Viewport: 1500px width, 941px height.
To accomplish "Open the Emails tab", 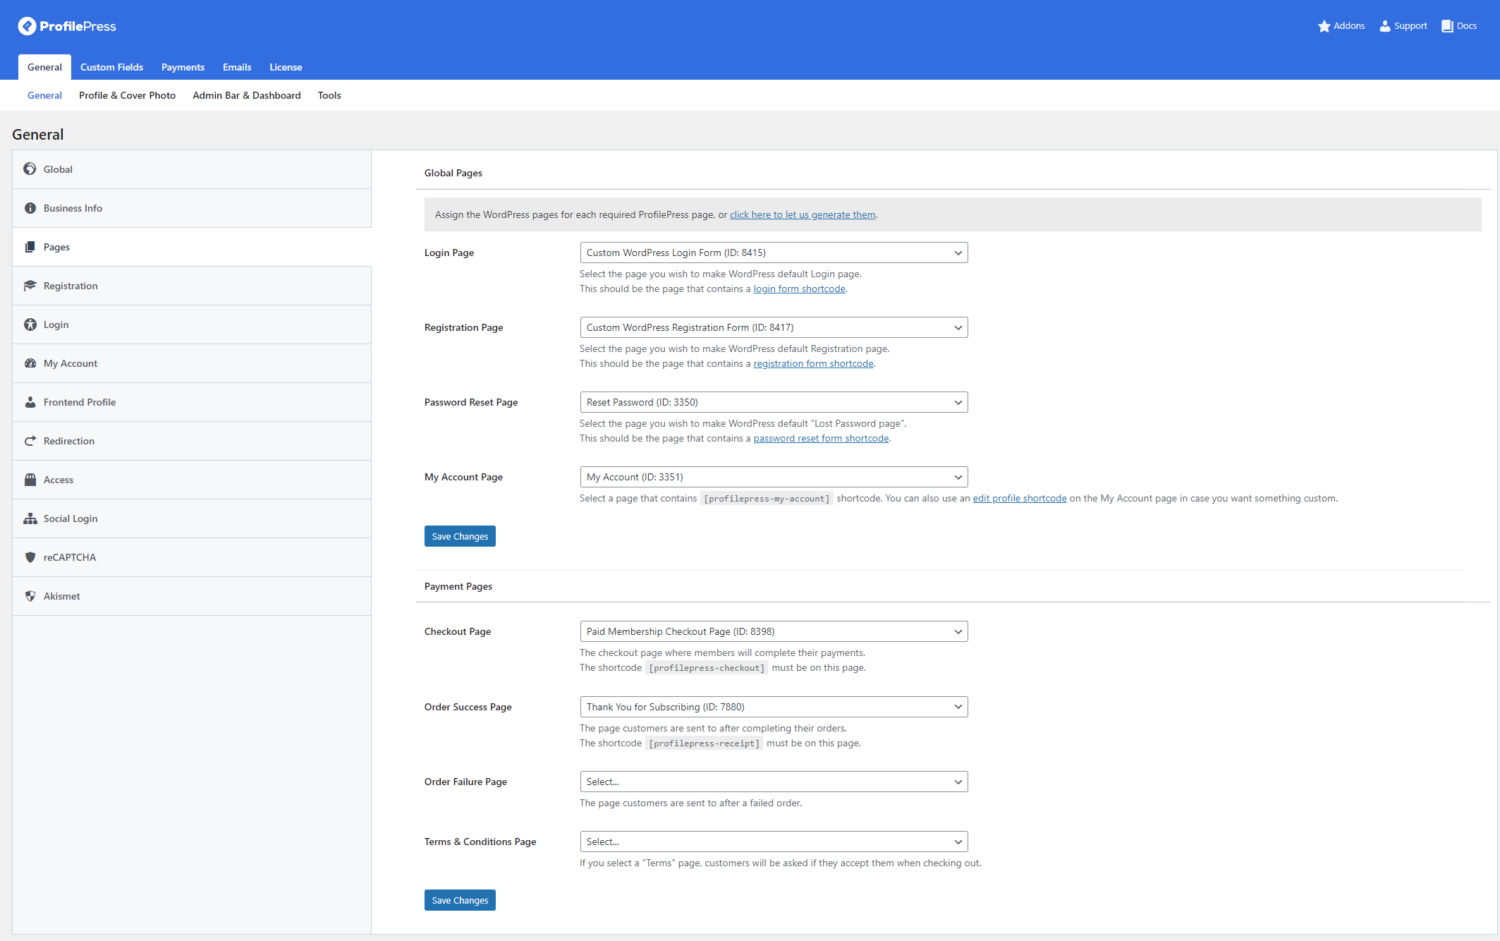I will point(237,67).
